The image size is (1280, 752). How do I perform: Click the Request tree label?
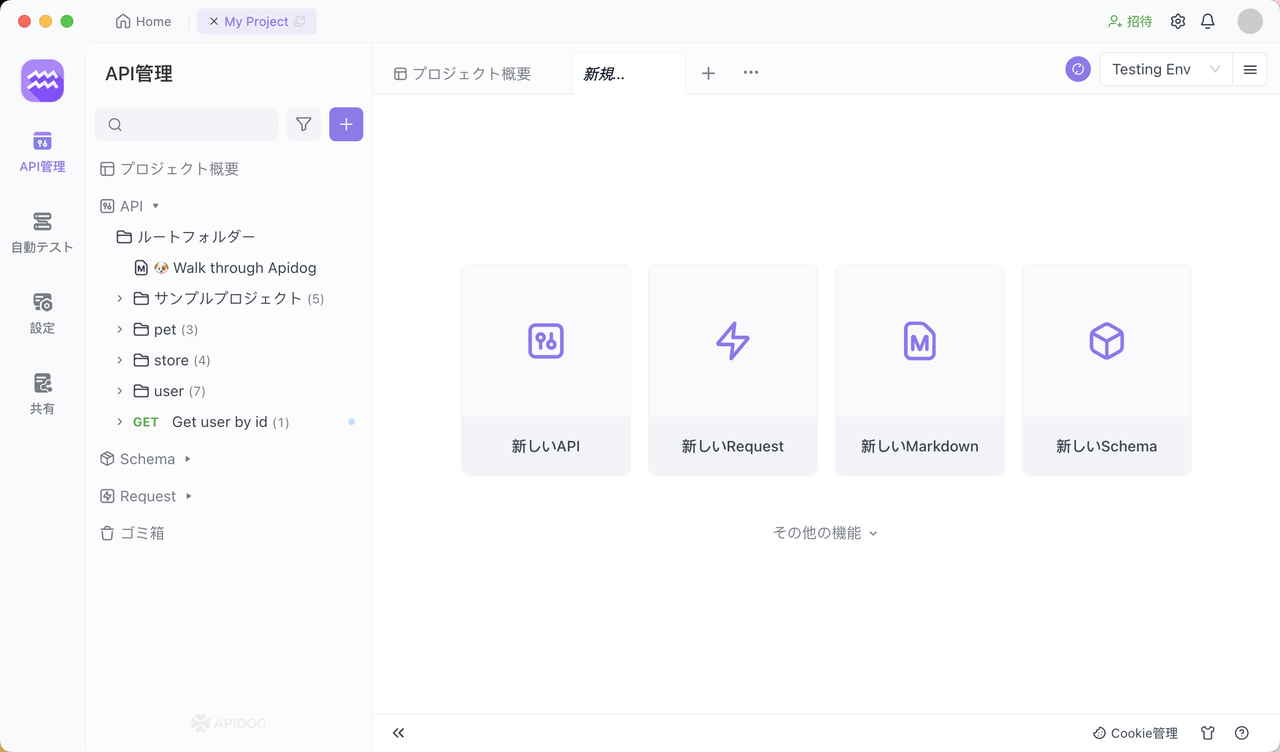pyautogui.click(x=148, y=496)
